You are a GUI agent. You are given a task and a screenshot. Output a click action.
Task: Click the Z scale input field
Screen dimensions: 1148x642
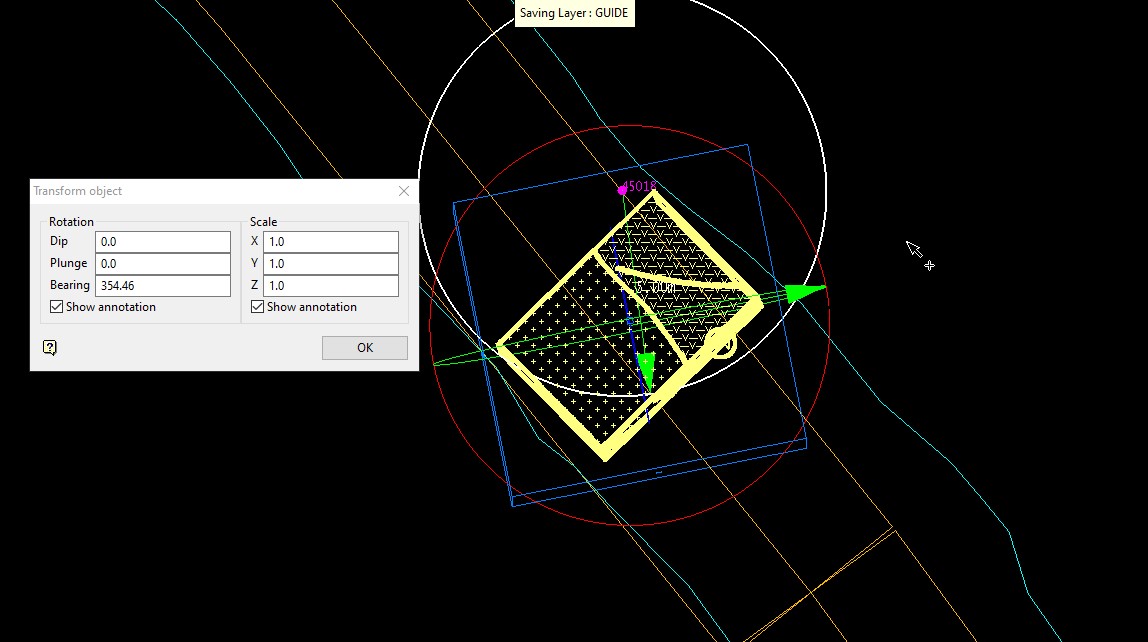[x=330, y=286]
